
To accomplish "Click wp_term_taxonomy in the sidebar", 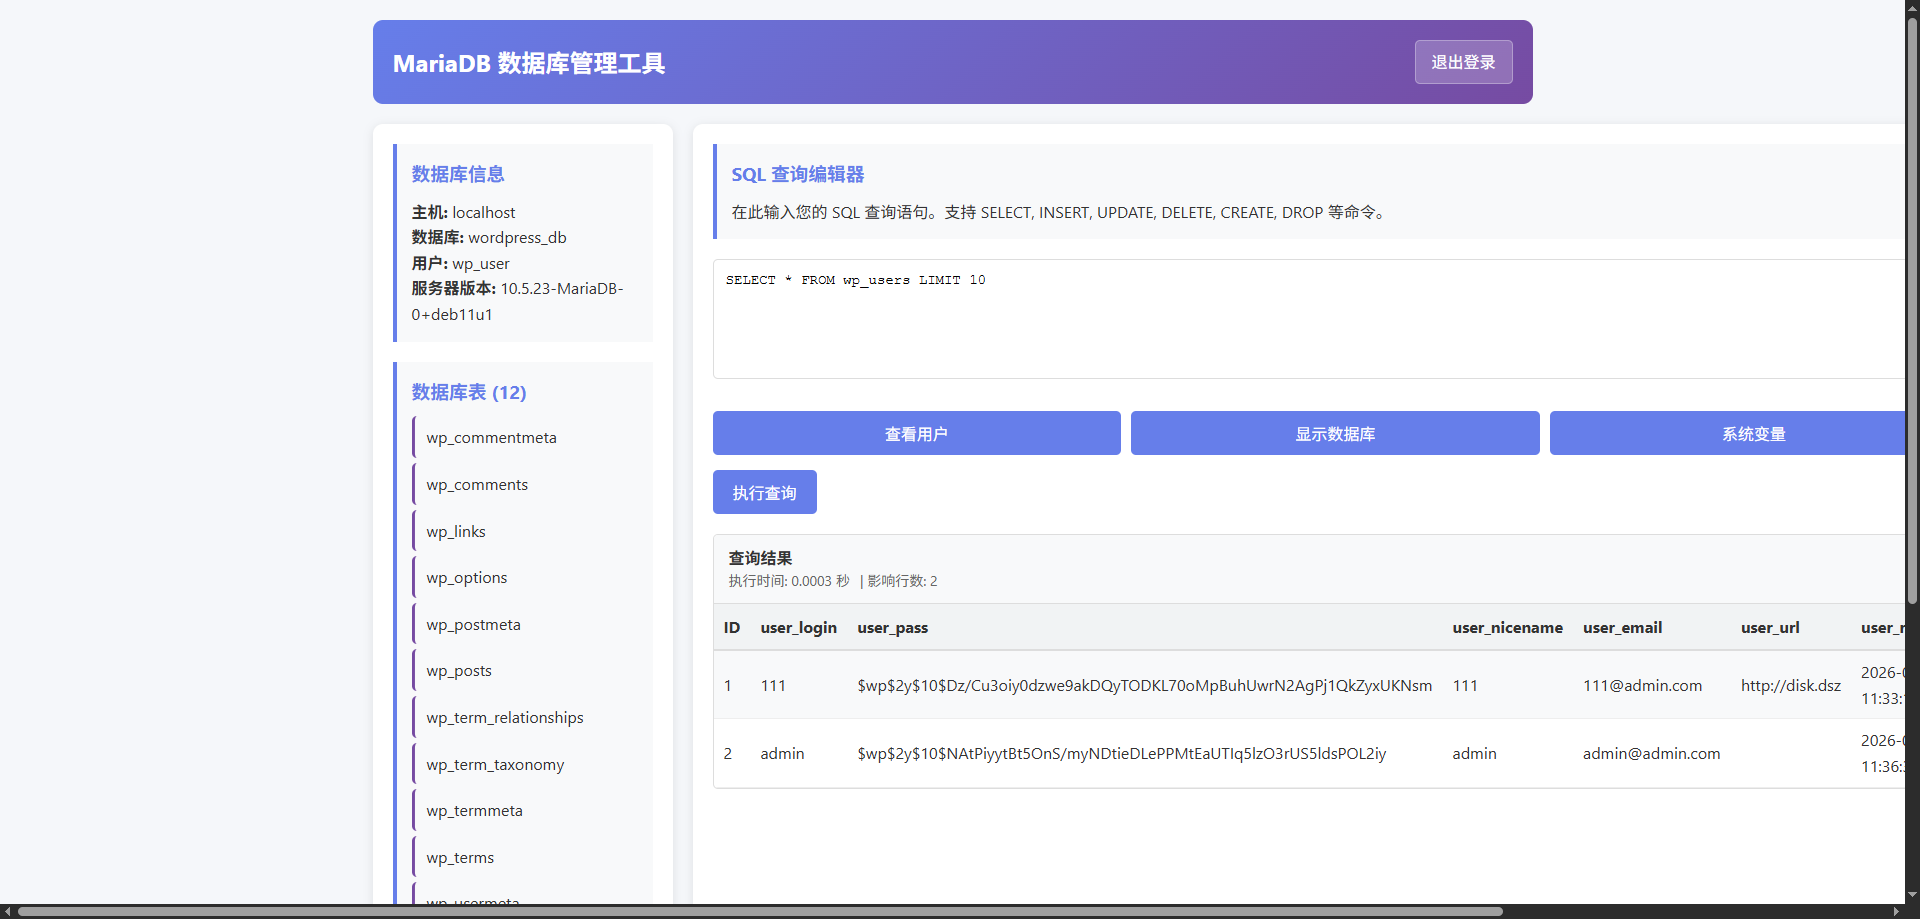I will pos(495,765).
